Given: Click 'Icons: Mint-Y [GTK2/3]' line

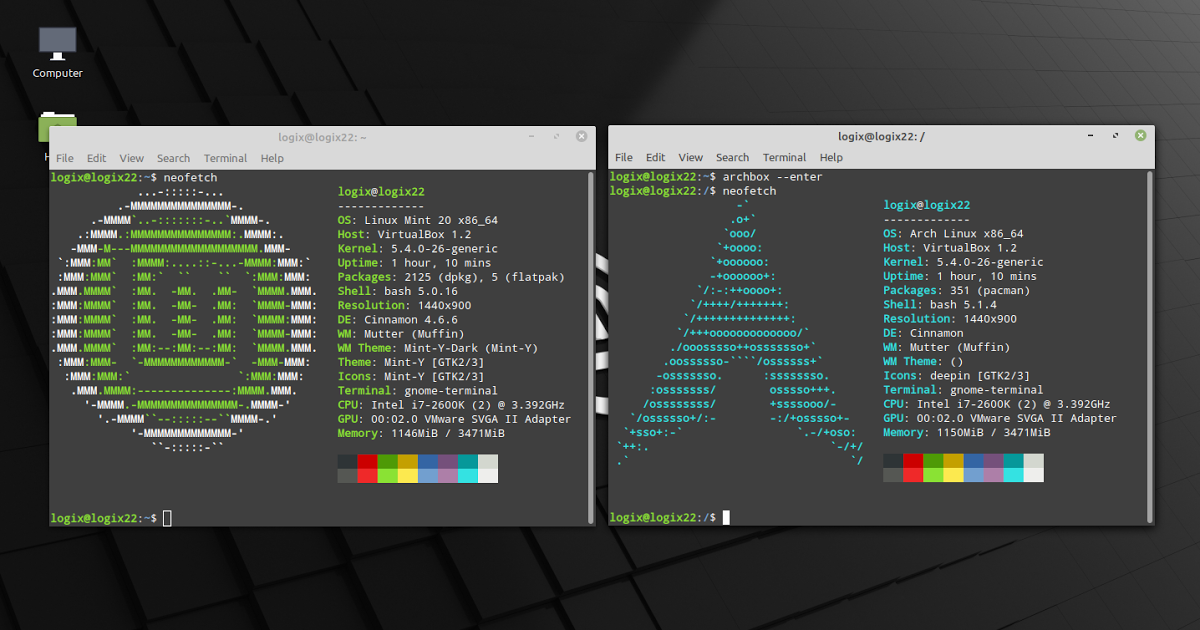Looking at the screenshot, I should point(411,376).
